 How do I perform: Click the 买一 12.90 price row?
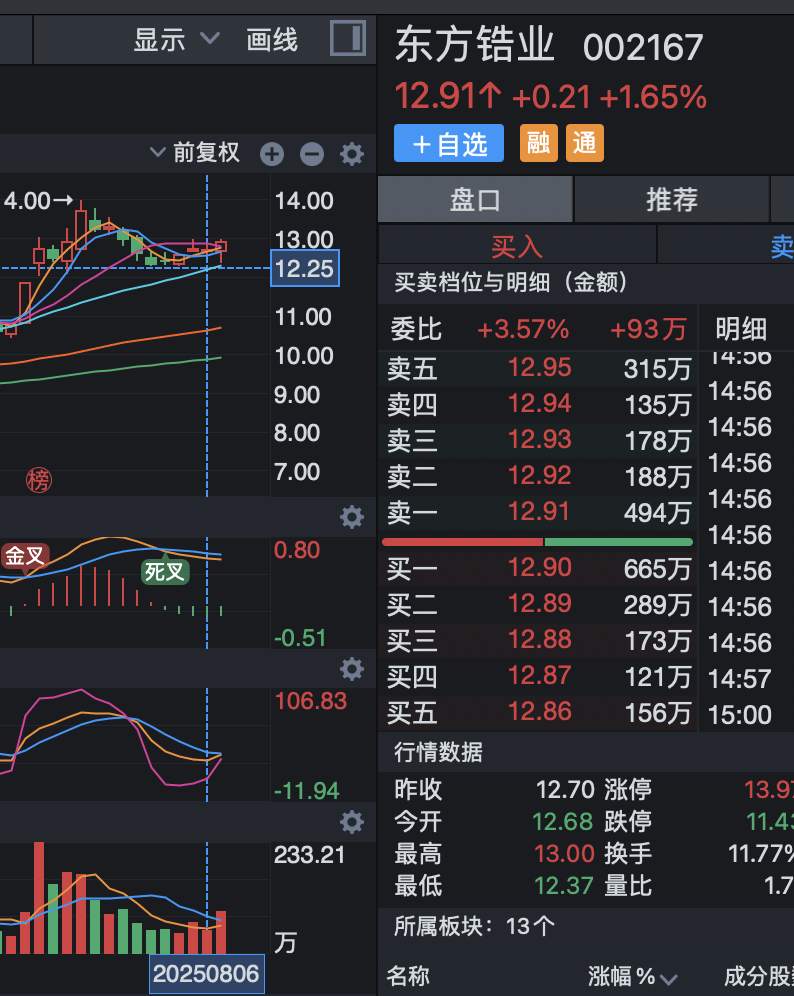537,568
